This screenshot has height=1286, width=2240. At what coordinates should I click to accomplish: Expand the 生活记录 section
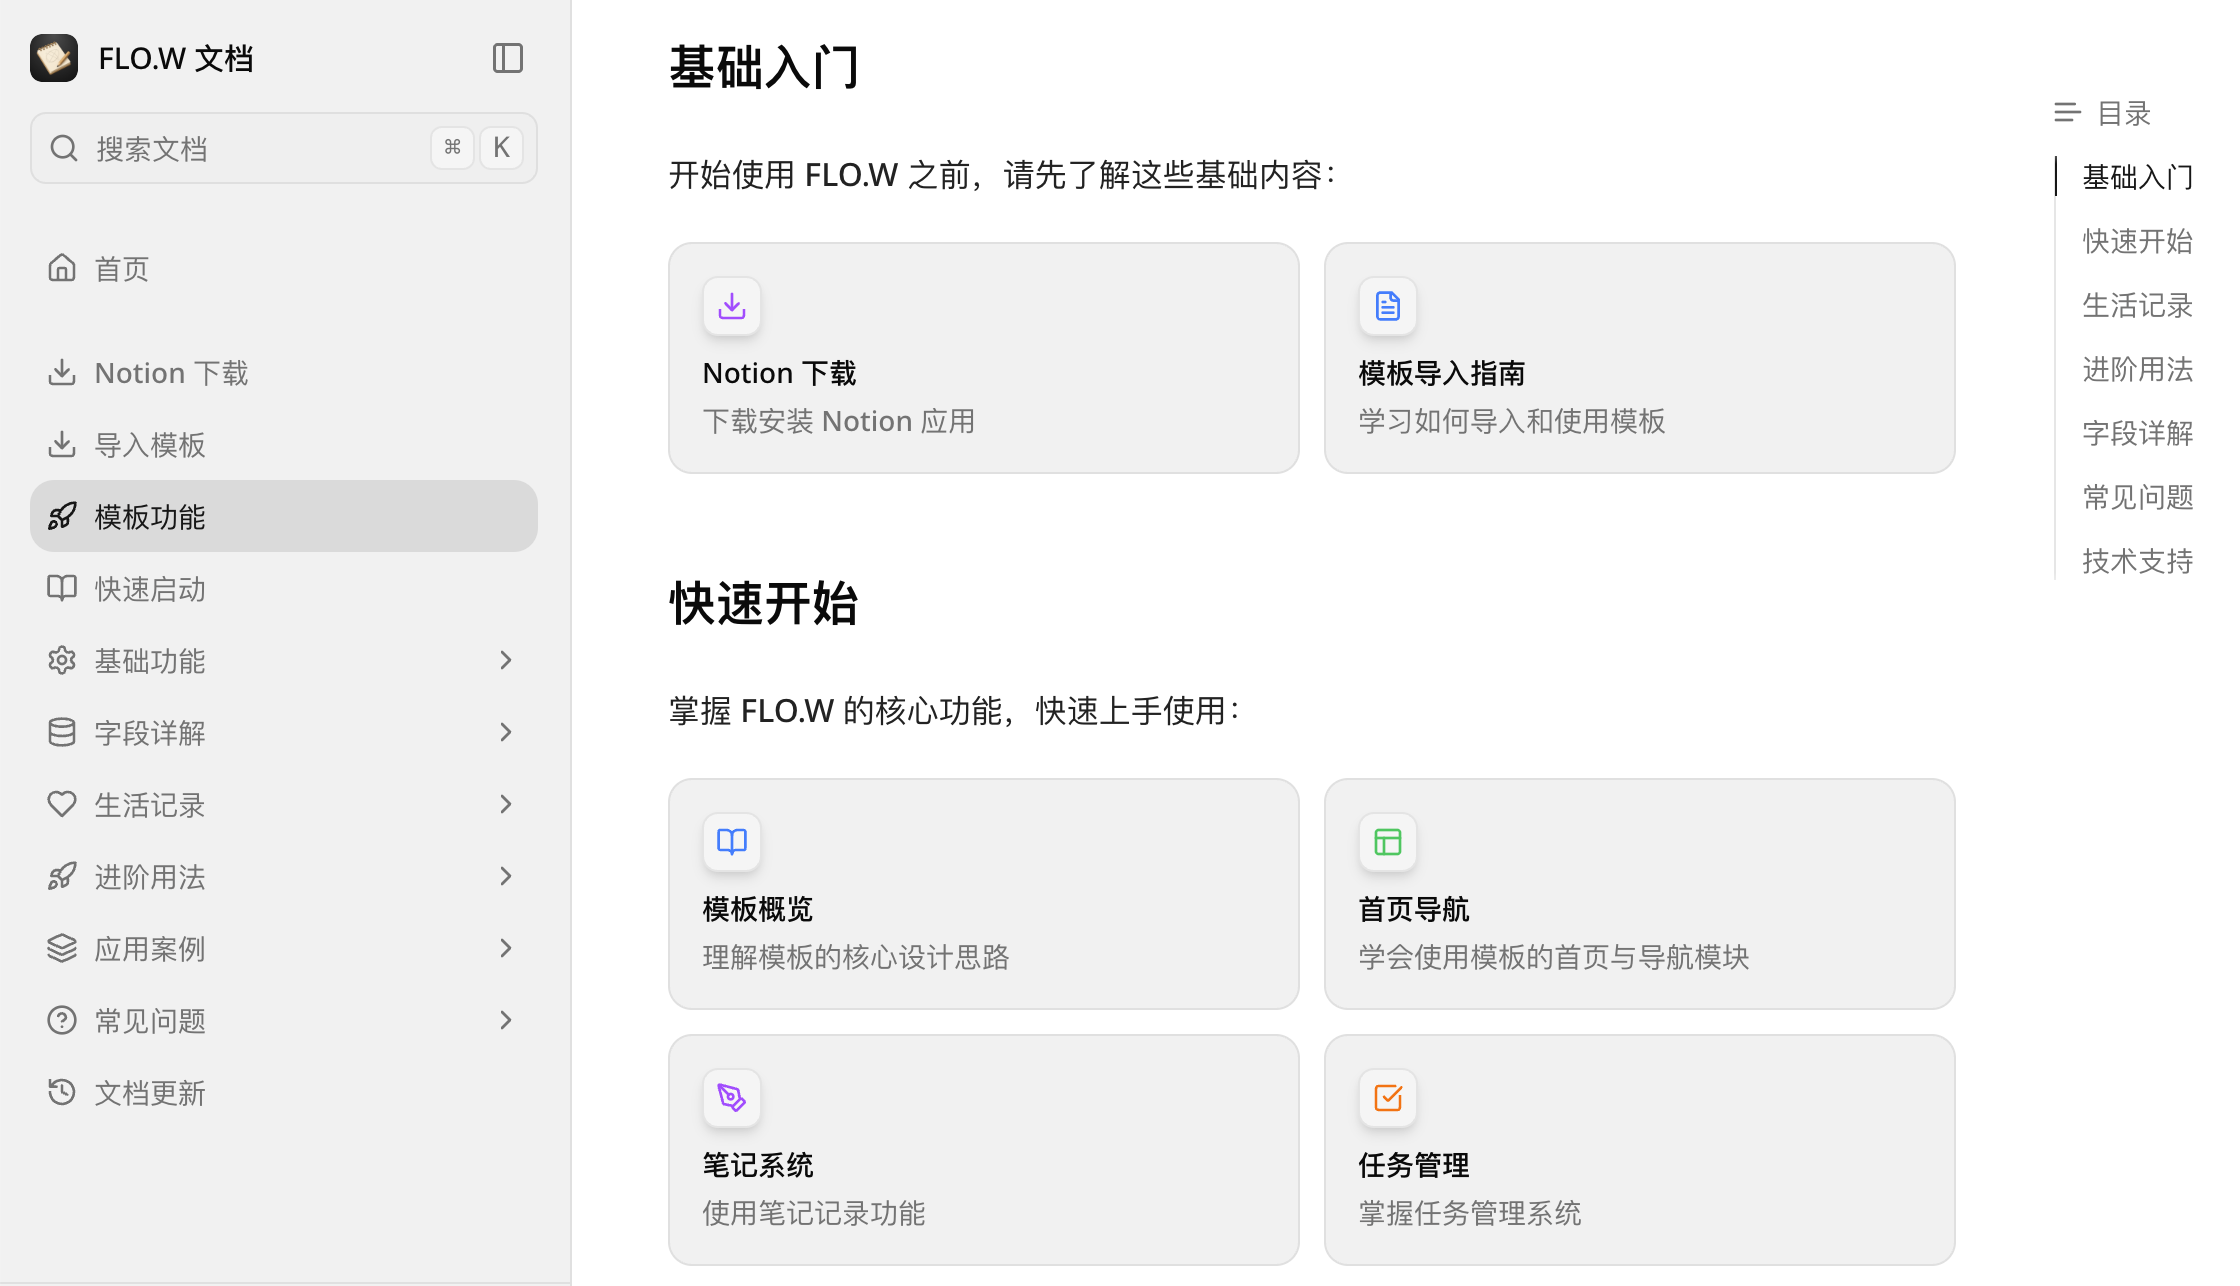click(x=505, y=804)
